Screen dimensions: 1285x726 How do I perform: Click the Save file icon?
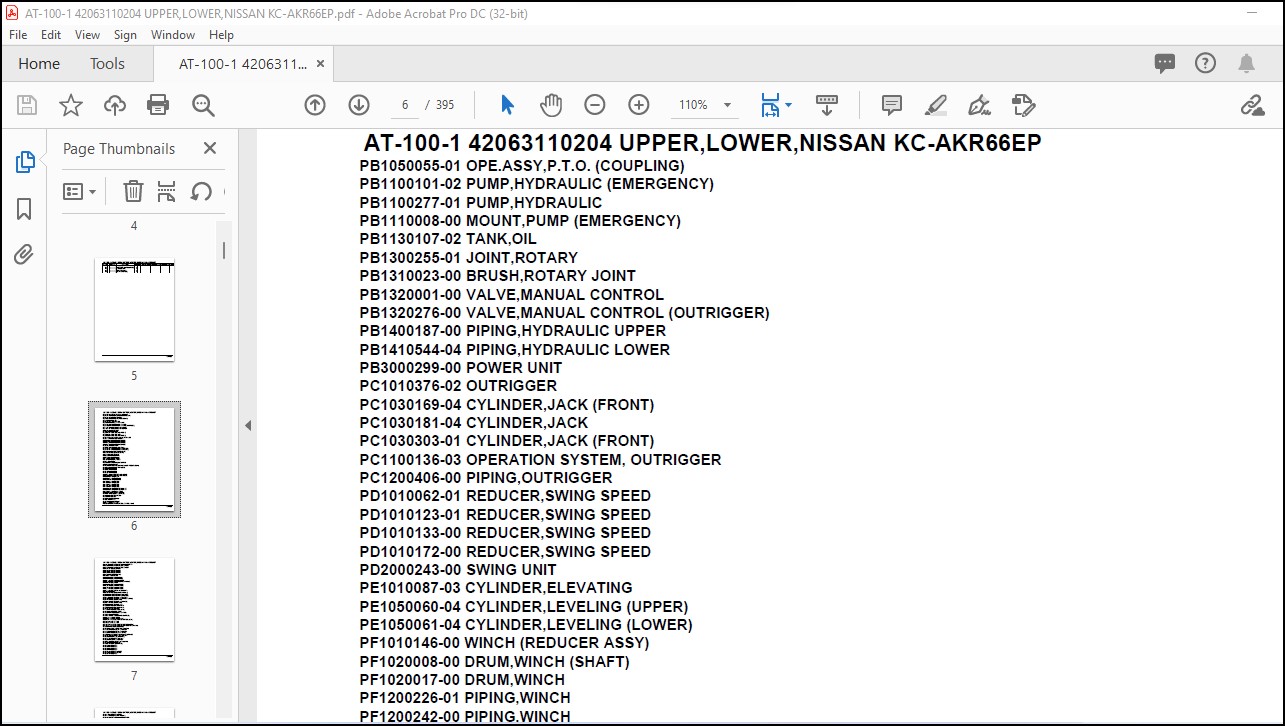tap(27, 105)
